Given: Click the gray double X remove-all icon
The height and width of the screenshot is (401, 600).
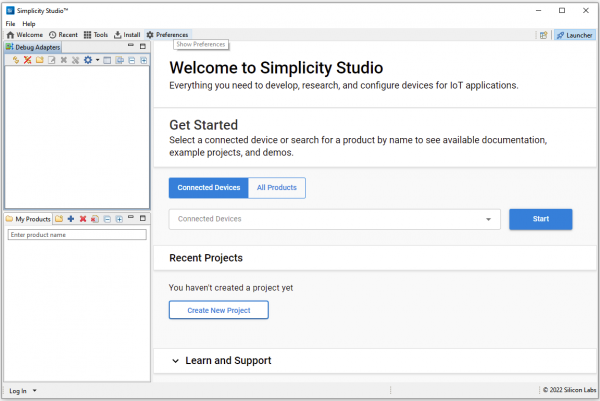Looking at the screenshot, I should click(x=76, y=60).
